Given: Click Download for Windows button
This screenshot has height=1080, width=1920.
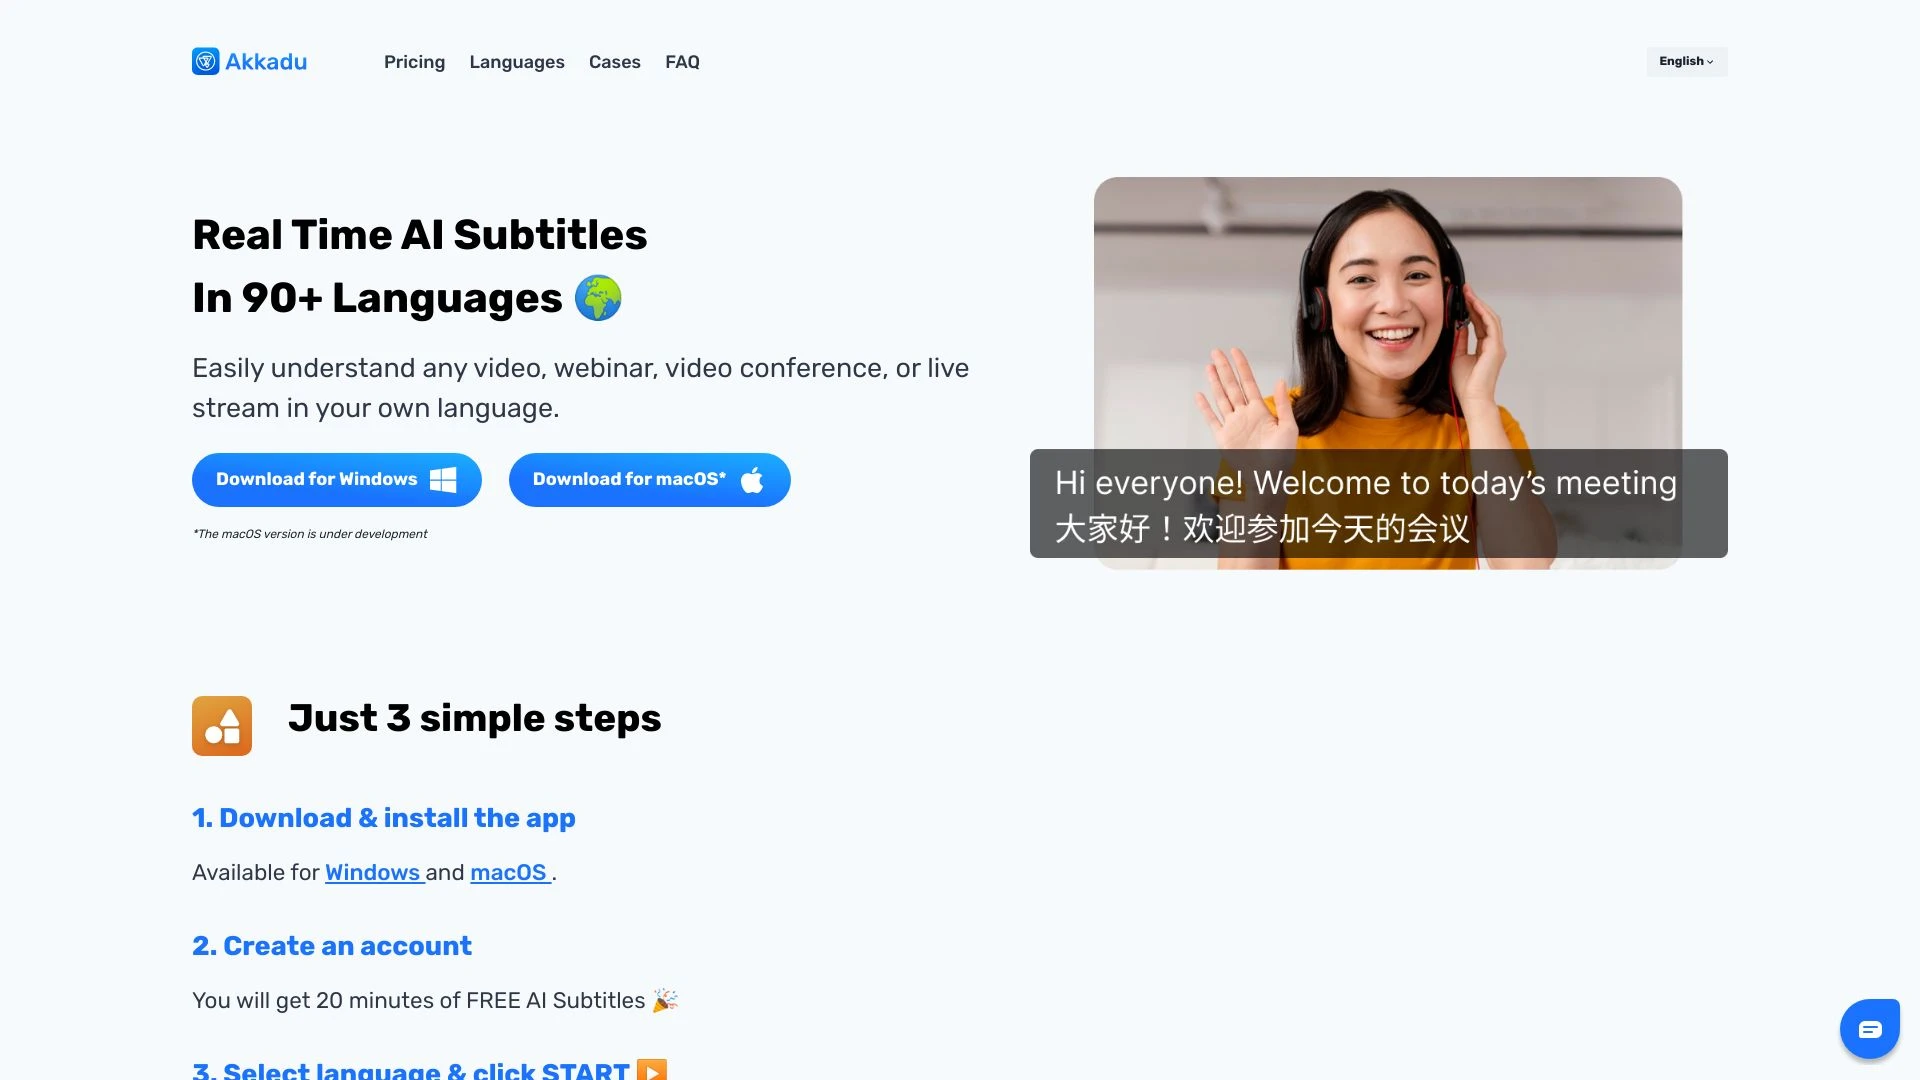Looking at the screenshot, I should pos(335,479).
